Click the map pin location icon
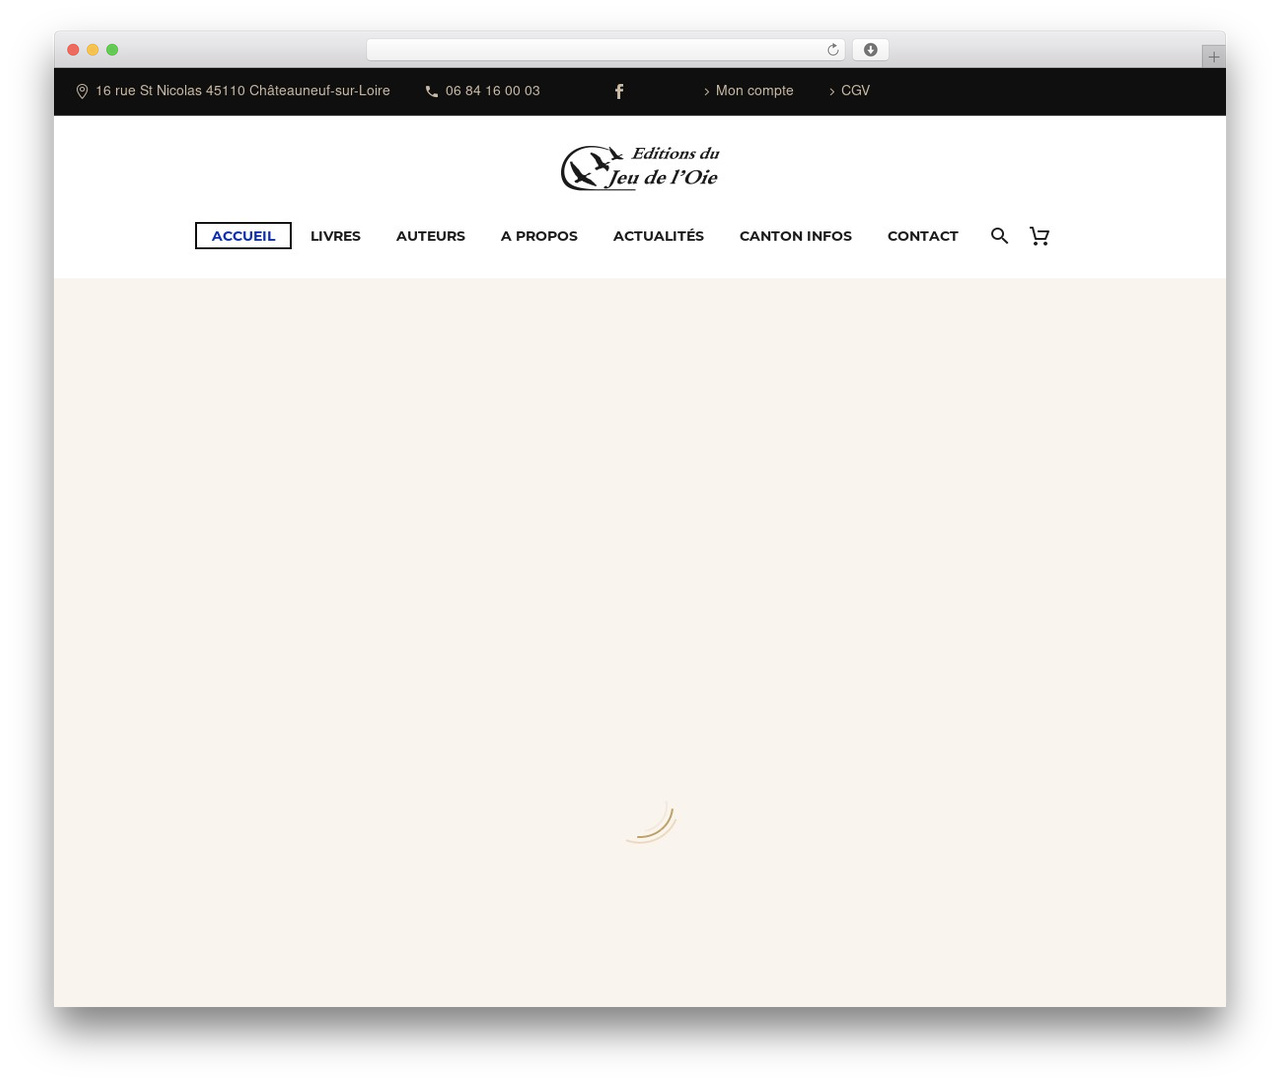This screenshot has width=1280, height=1084. [82, 91]
